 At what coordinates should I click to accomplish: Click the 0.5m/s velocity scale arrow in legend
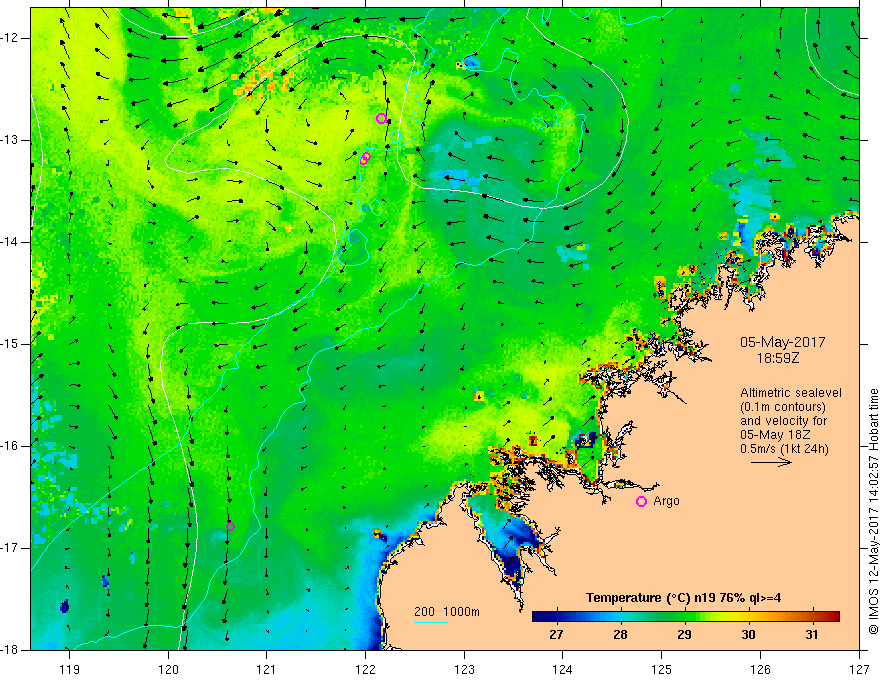tap(771, 462)
